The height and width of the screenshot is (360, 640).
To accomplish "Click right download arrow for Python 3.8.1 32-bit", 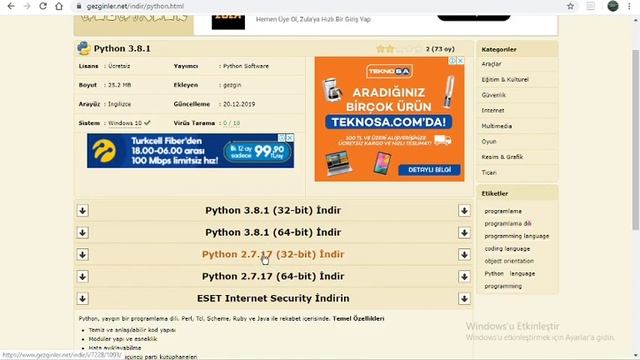I will click(x=464, y=211).
